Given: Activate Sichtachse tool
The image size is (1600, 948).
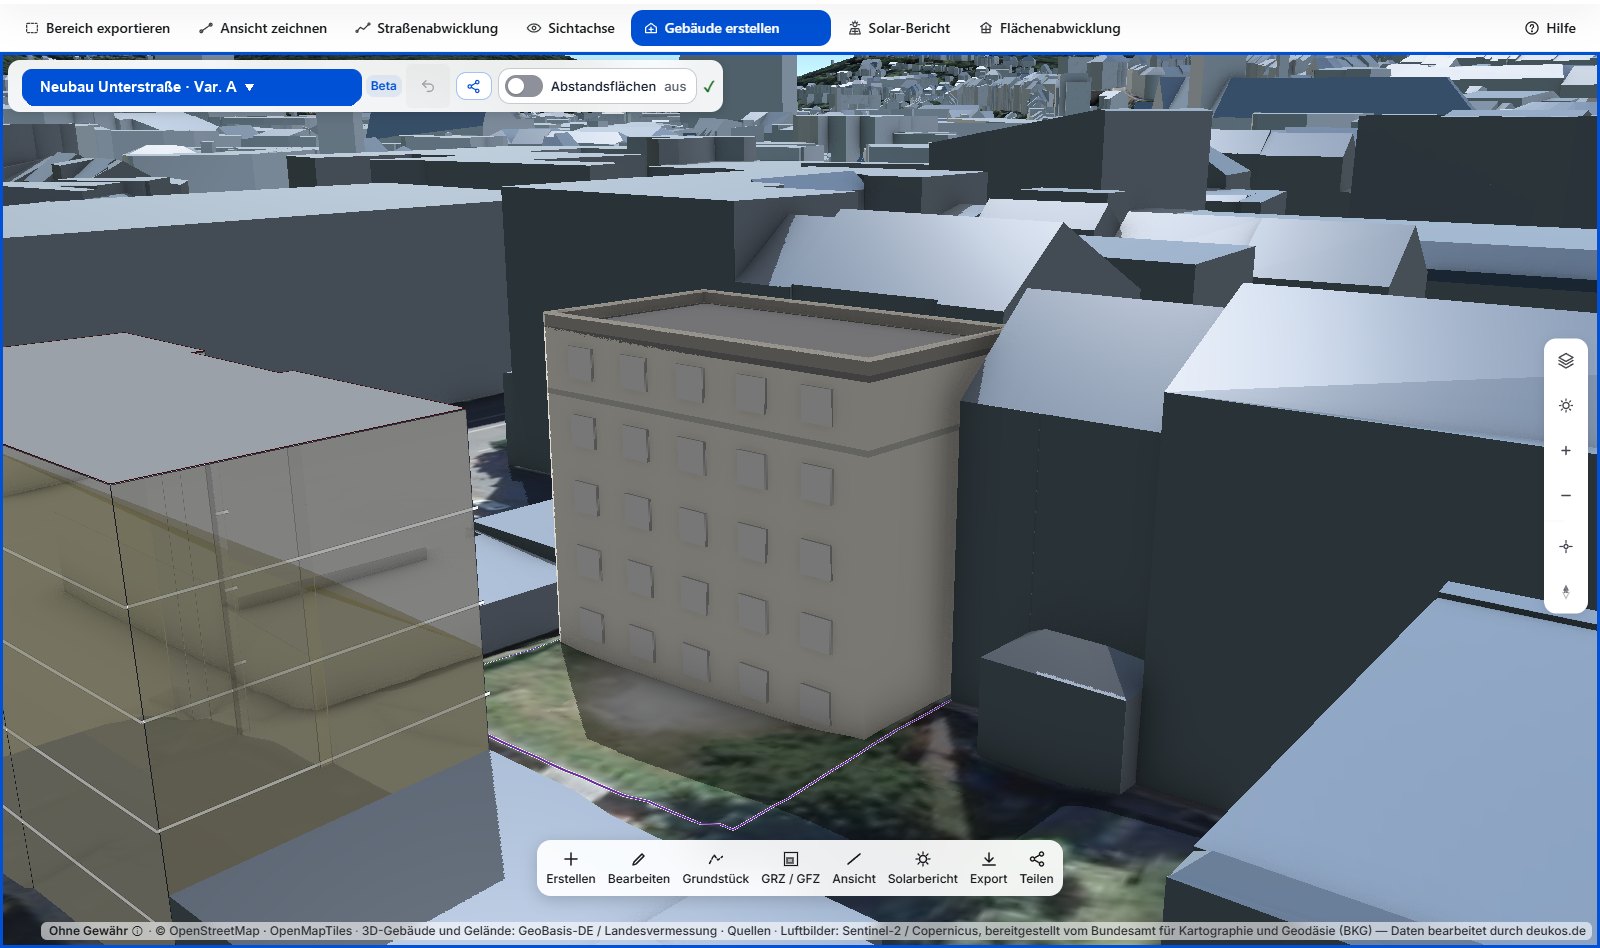Looking at the screenshot, I should (x=570, y=28).
